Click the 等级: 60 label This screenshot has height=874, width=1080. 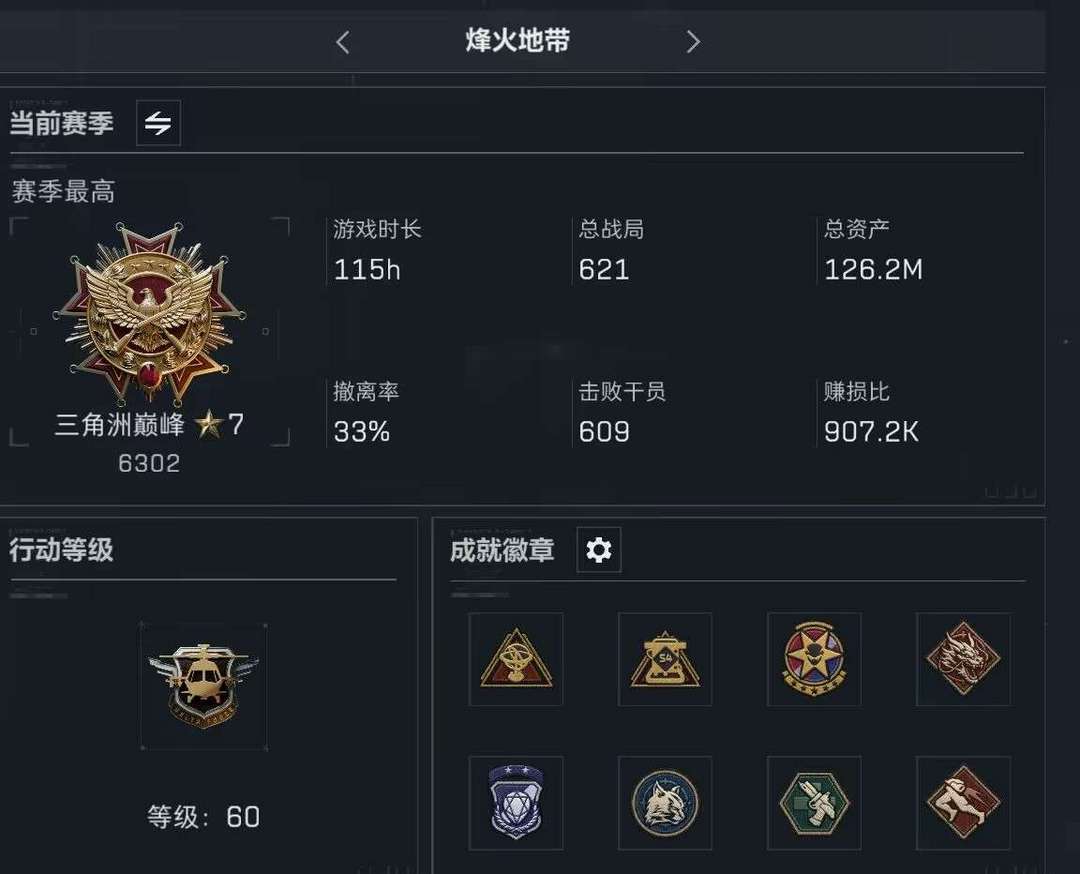[x=203, y=817]
